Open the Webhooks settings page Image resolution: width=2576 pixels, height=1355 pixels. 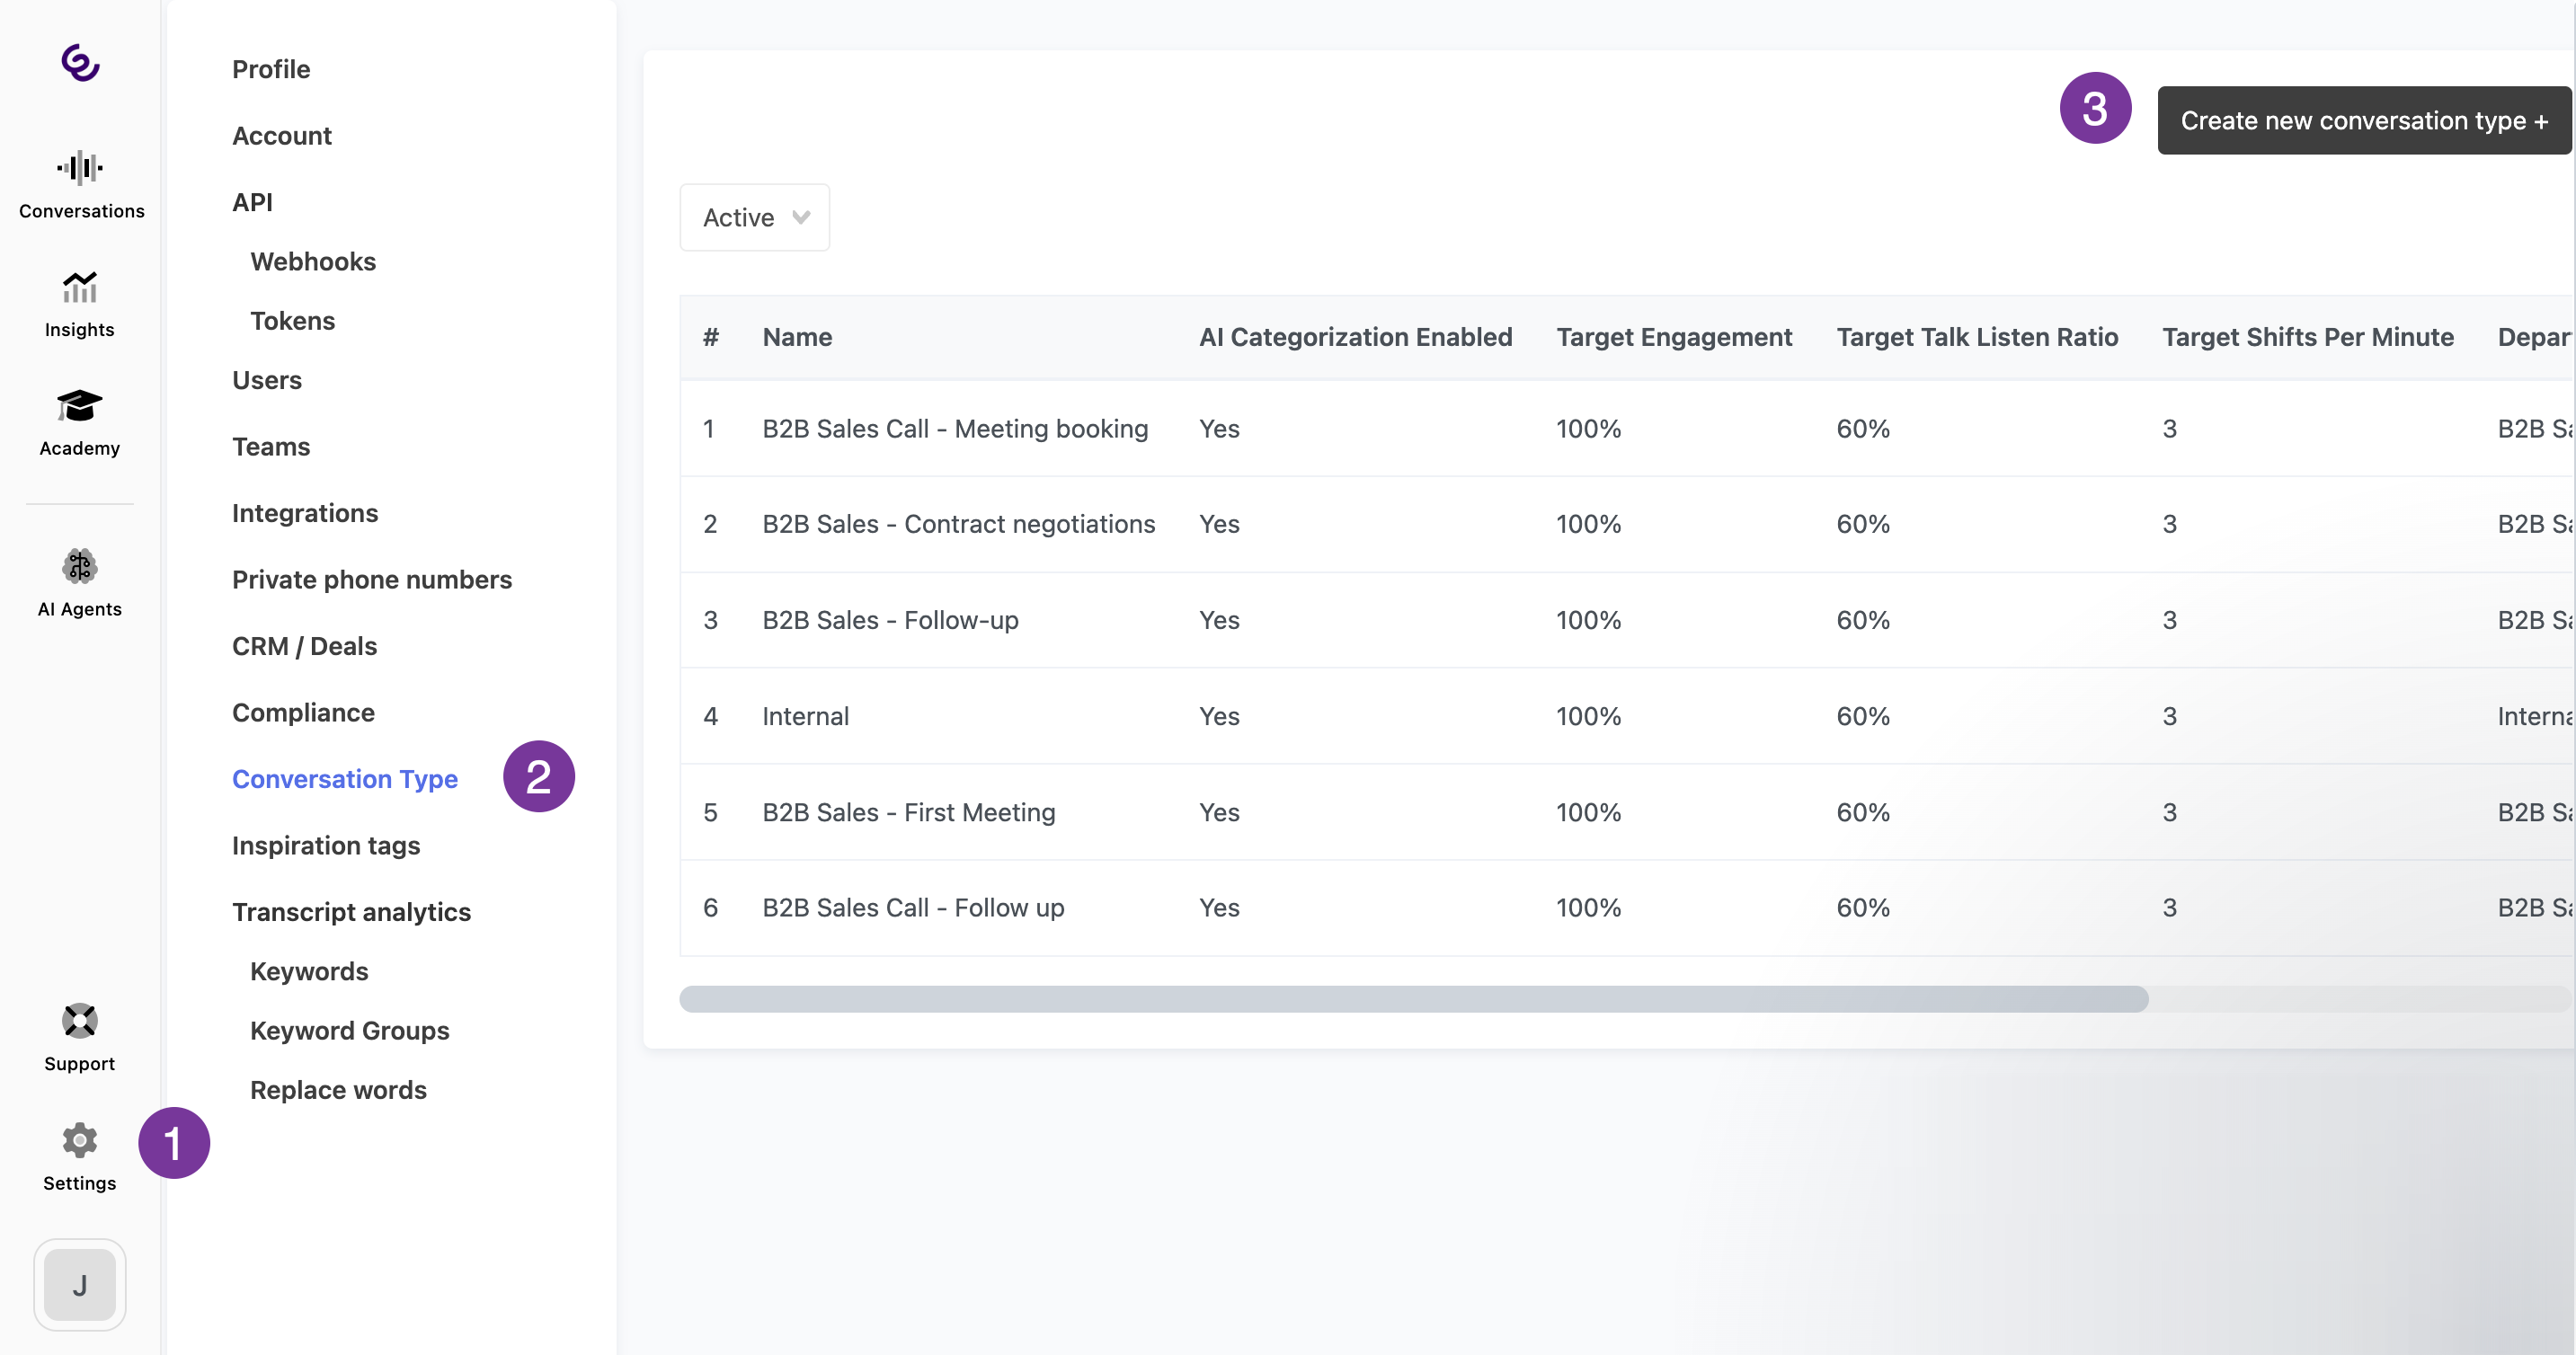point(313,261)
